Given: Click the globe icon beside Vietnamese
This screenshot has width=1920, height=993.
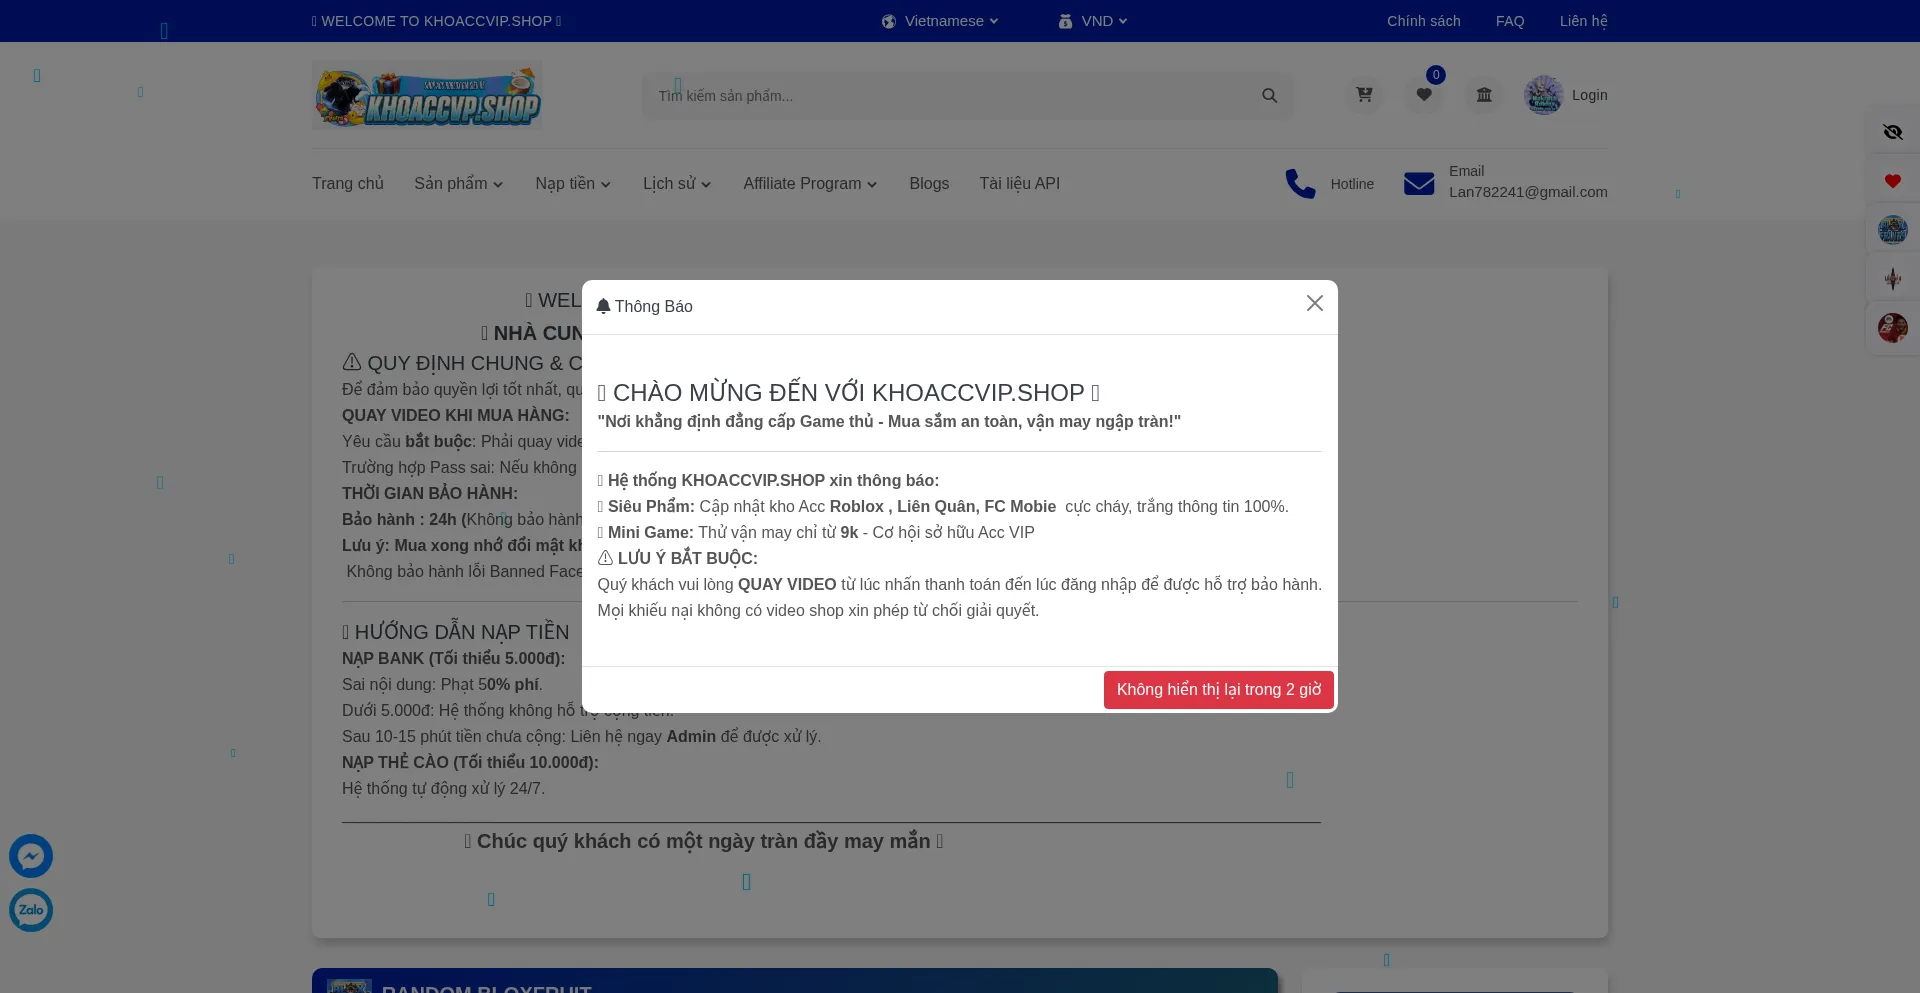Looking at the screenshot, I should 888,21.
